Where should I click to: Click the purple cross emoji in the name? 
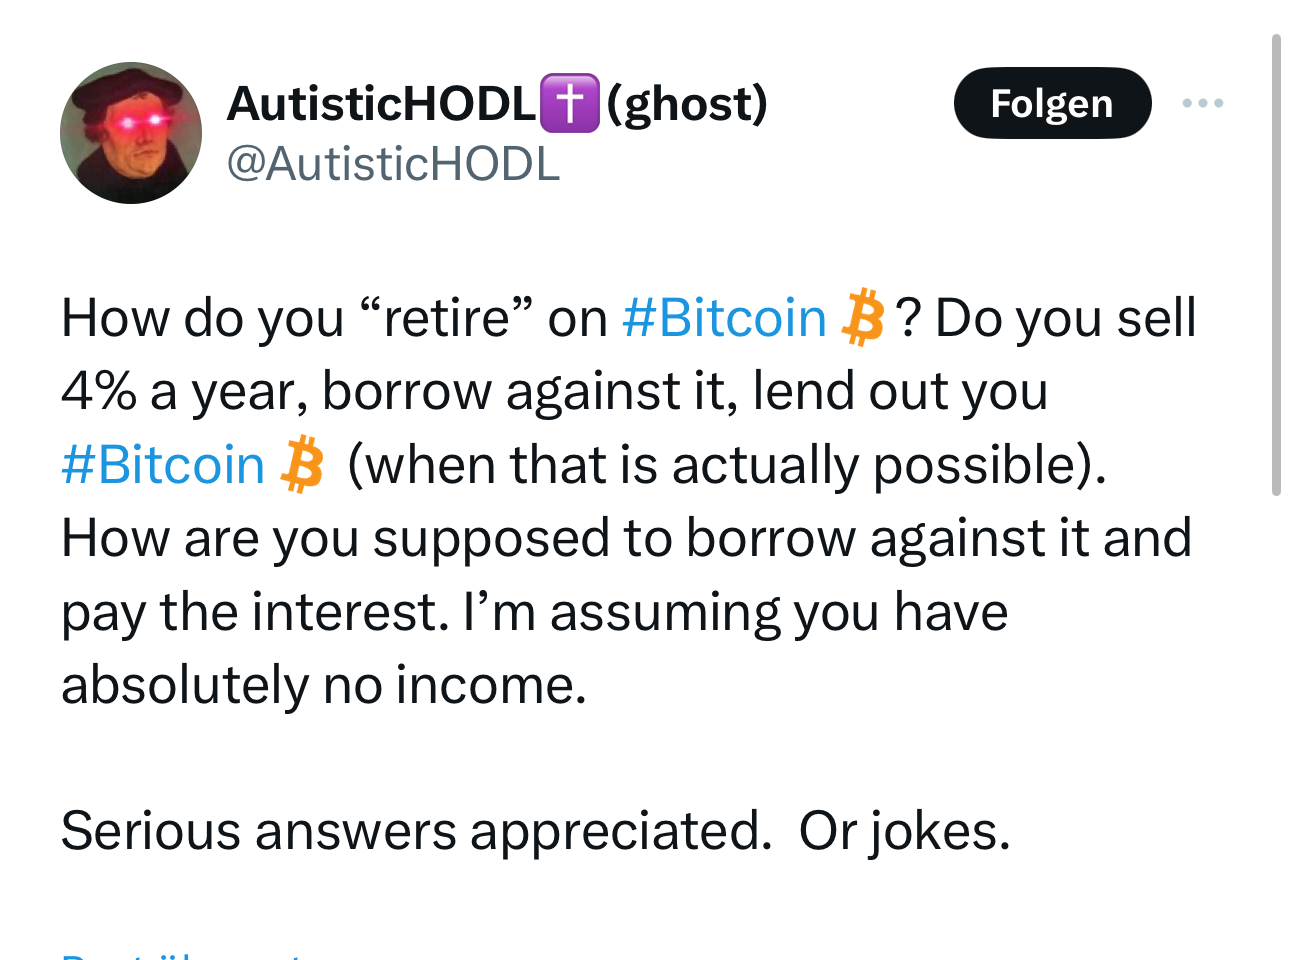570,103
